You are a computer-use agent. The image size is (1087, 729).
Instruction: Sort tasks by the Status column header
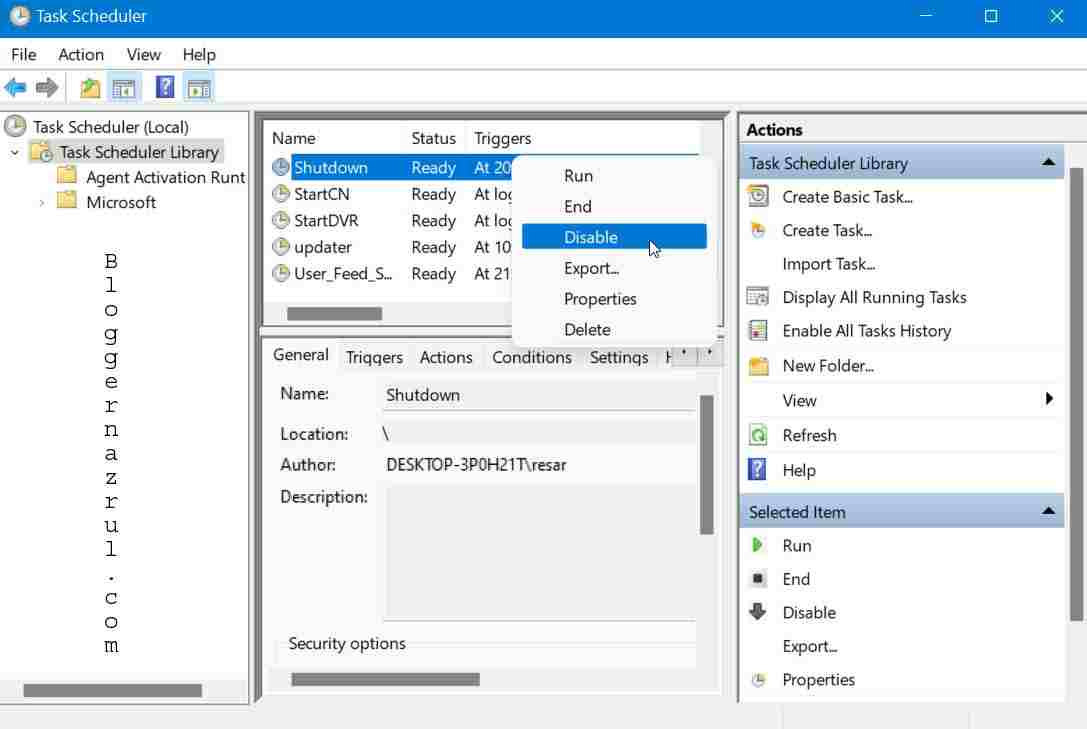[434, 138]
